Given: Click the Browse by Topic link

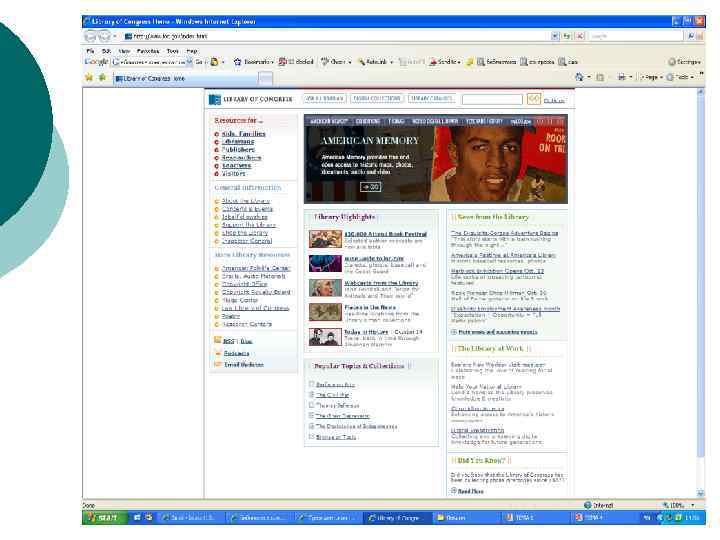Looking at the screenshot, I should tap(336, 437).
